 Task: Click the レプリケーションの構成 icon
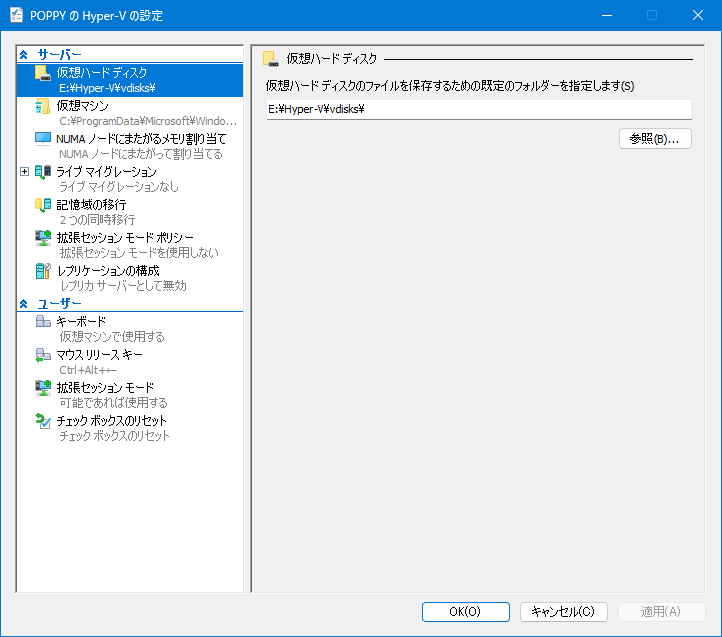pos(43,271)
